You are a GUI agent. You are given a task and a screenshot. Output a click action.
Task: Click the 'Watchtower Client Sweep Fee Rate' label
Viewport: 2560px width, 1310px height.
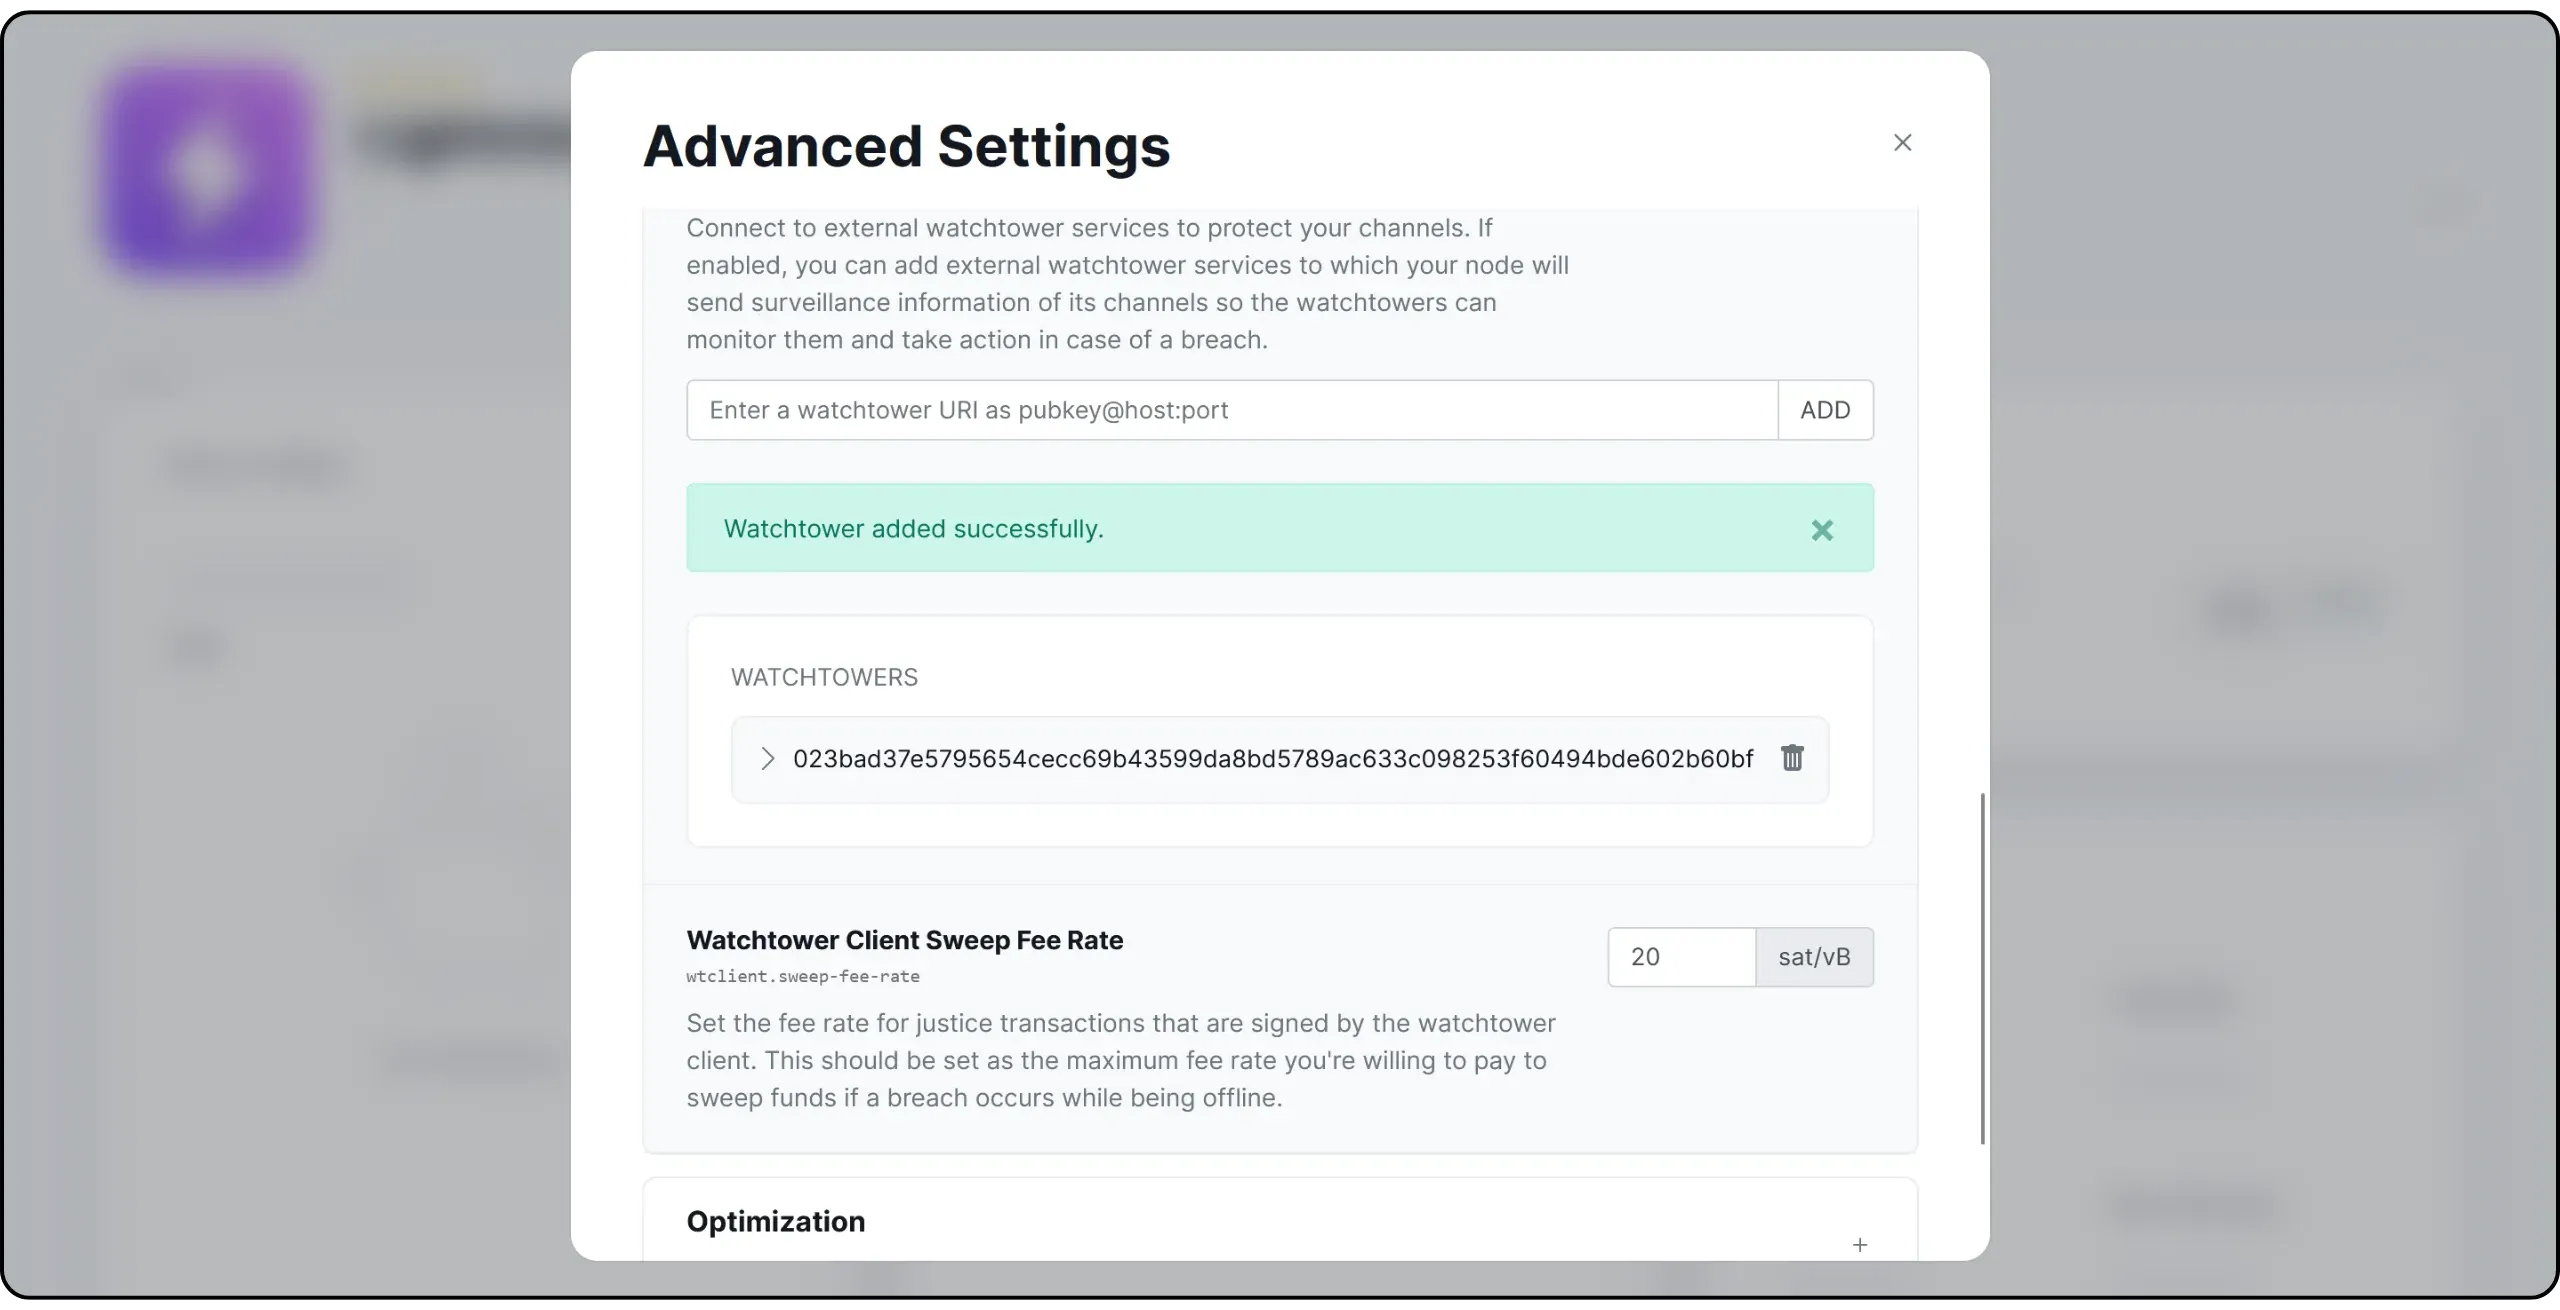pyautogui.click(x=904, y=940)
